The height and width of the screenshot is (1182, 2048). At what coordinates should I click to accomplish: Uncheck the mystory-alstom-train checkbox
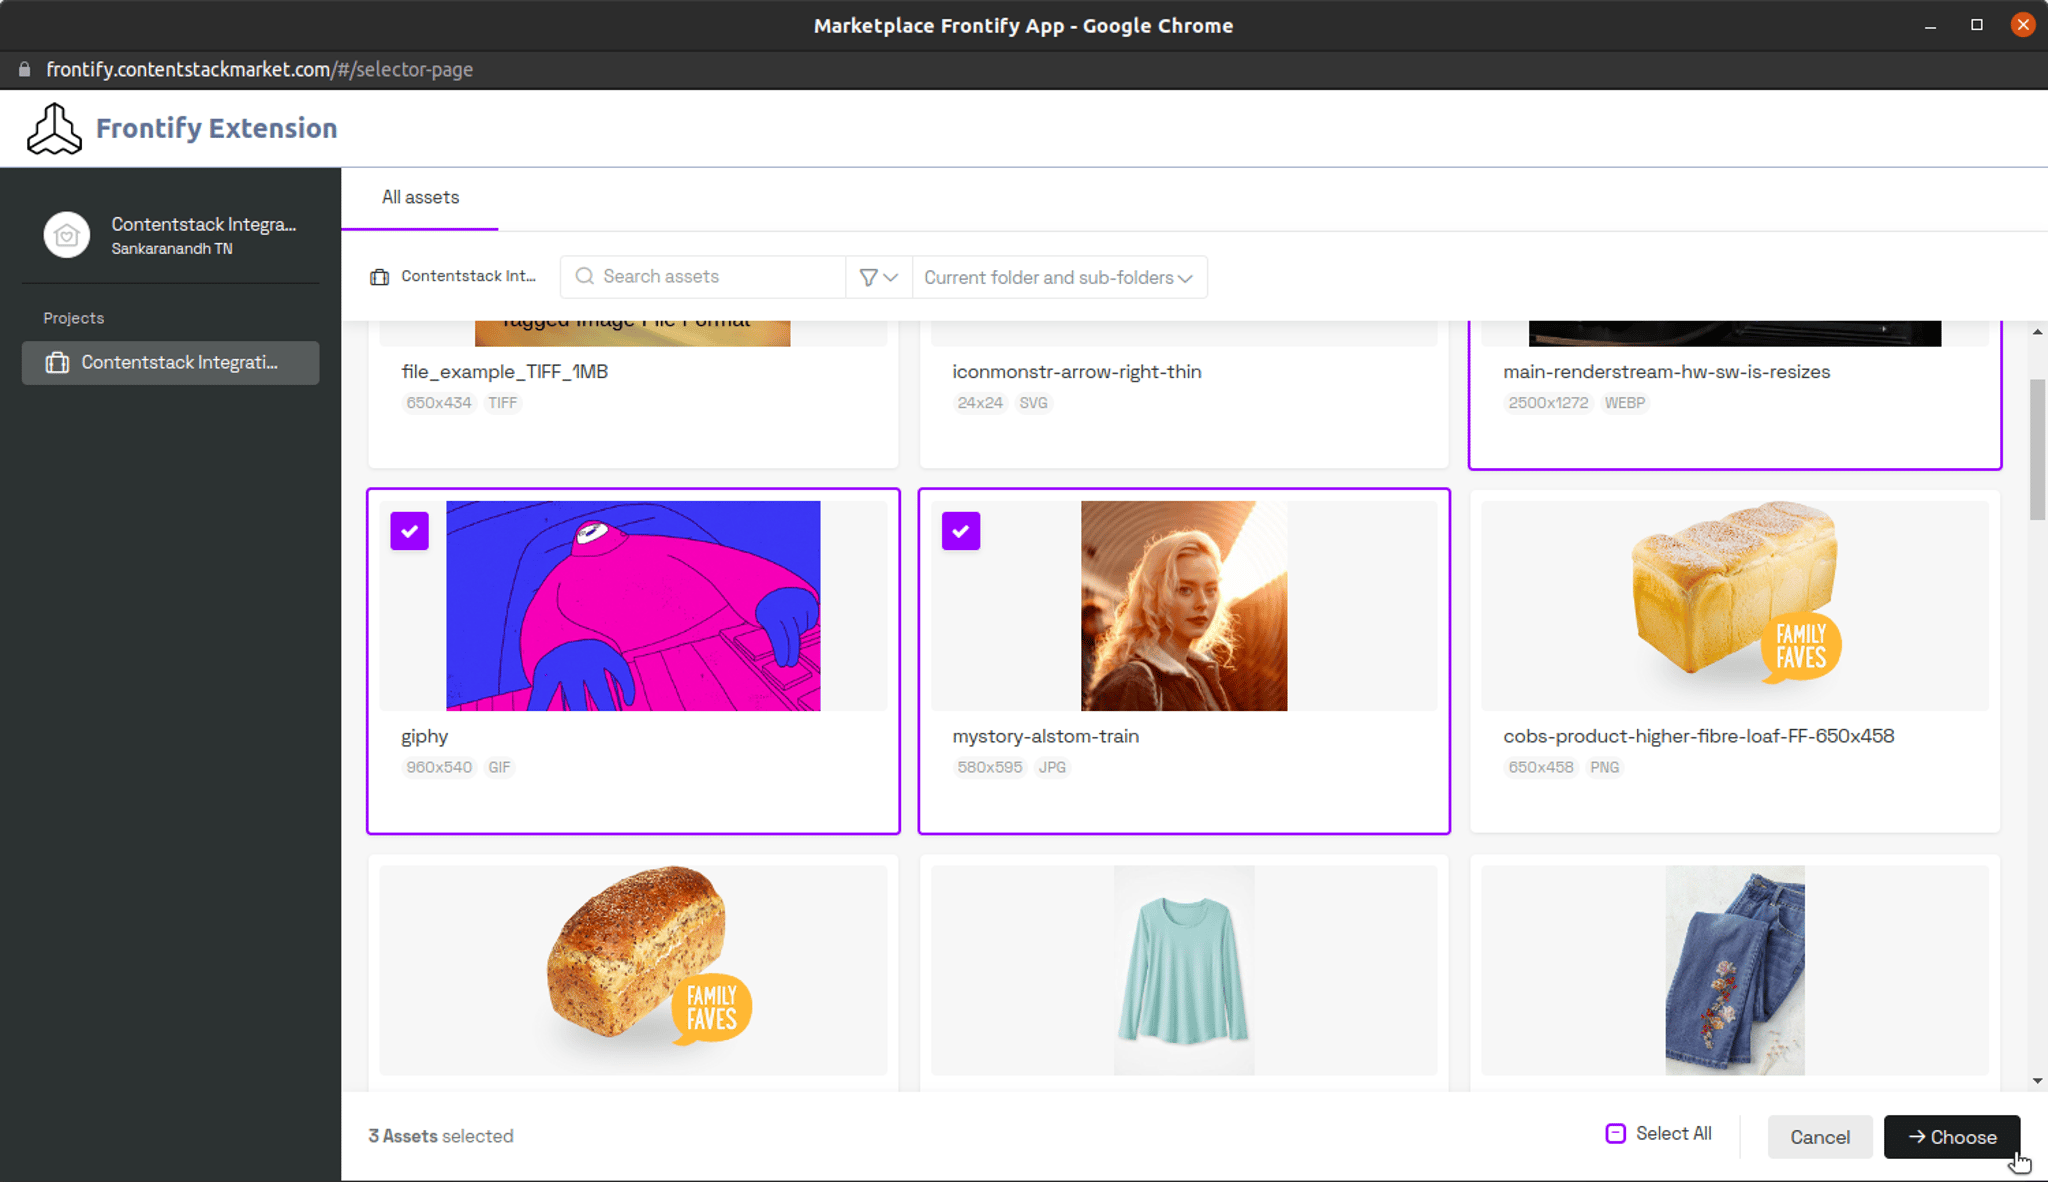click(x=961, y=531)
